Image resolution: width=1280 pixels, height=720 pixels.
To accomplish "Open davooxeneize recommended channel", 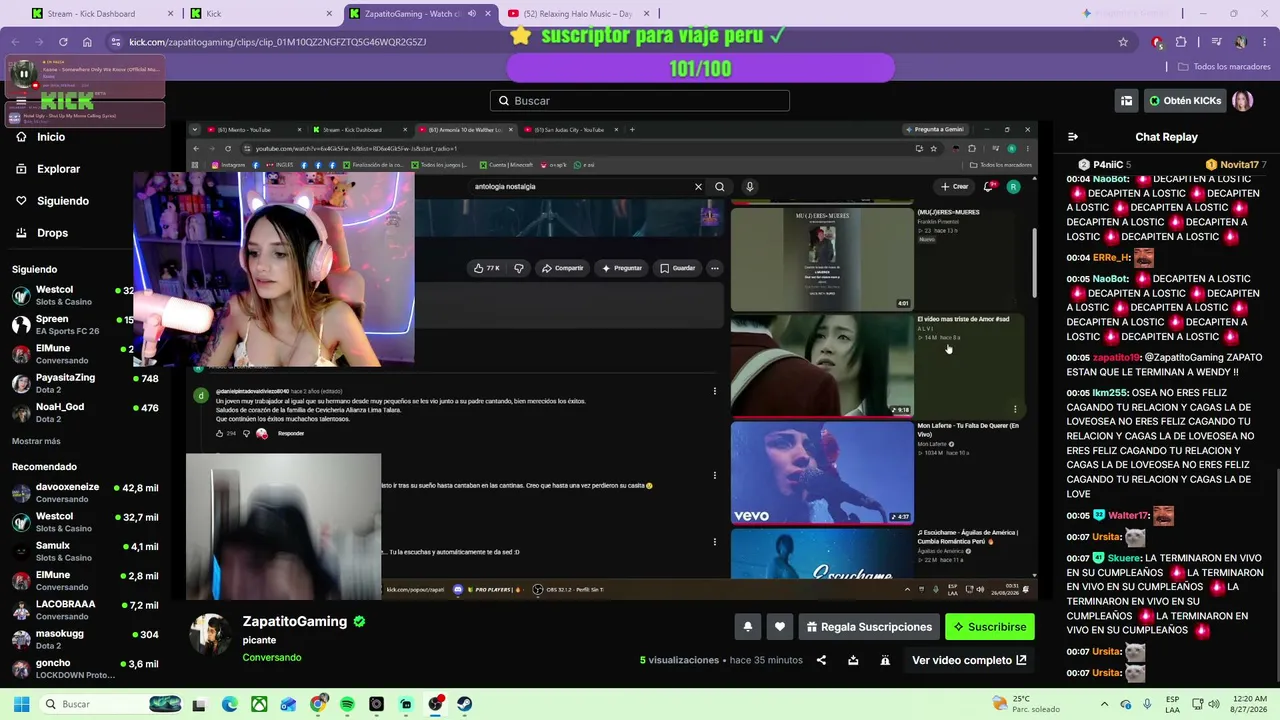I will 84,493.
